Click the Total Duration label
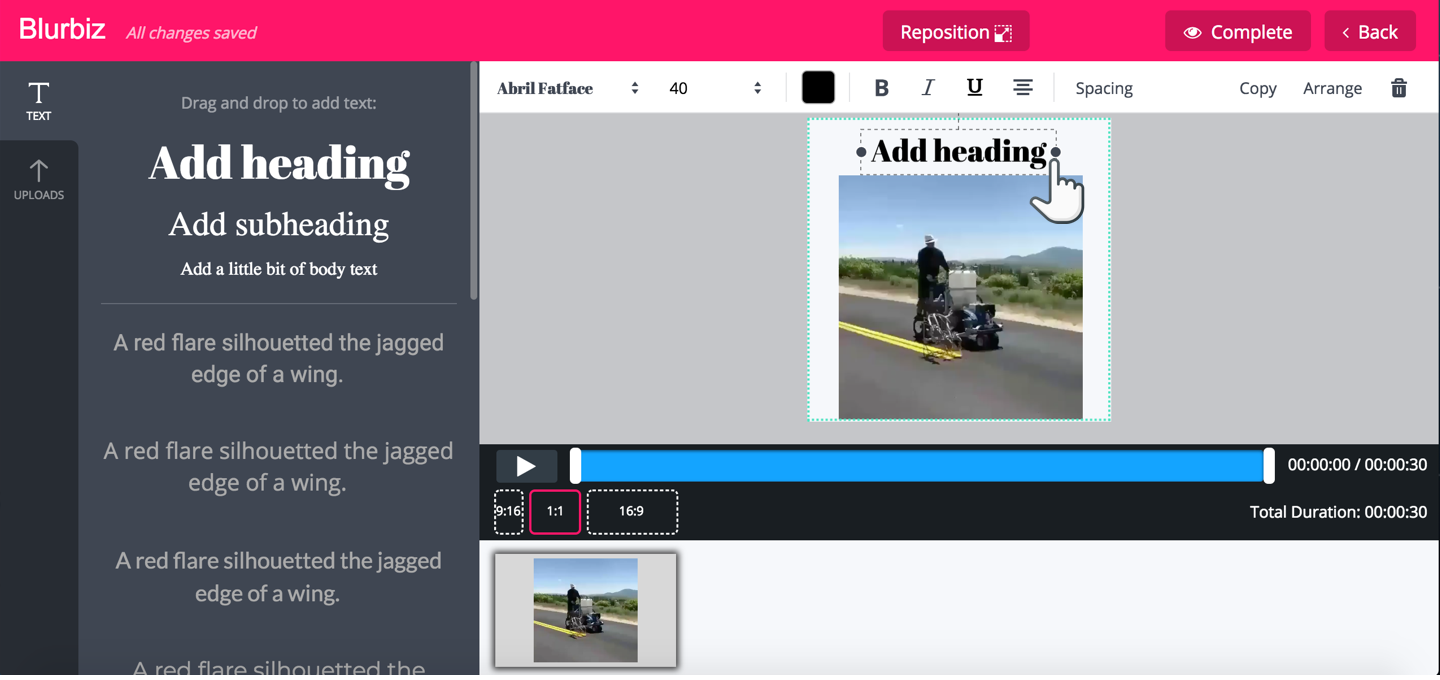 pos(1338,512)
